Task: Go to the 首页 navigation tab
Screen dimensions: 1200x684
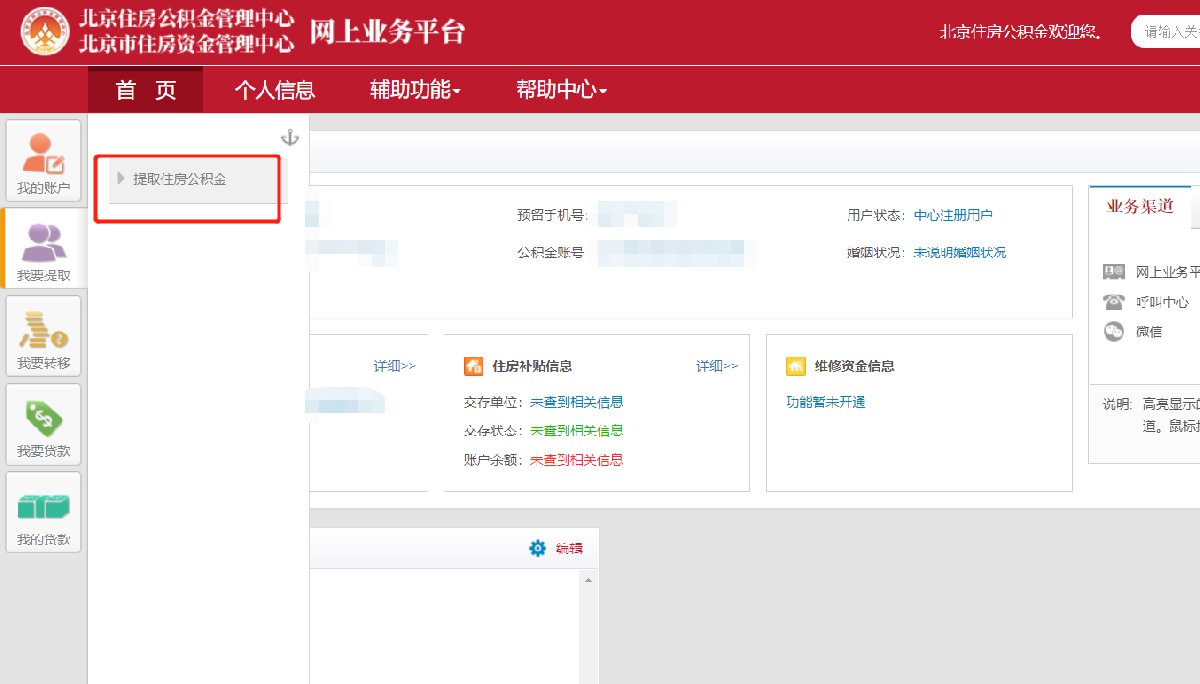Action: point(146,90)
